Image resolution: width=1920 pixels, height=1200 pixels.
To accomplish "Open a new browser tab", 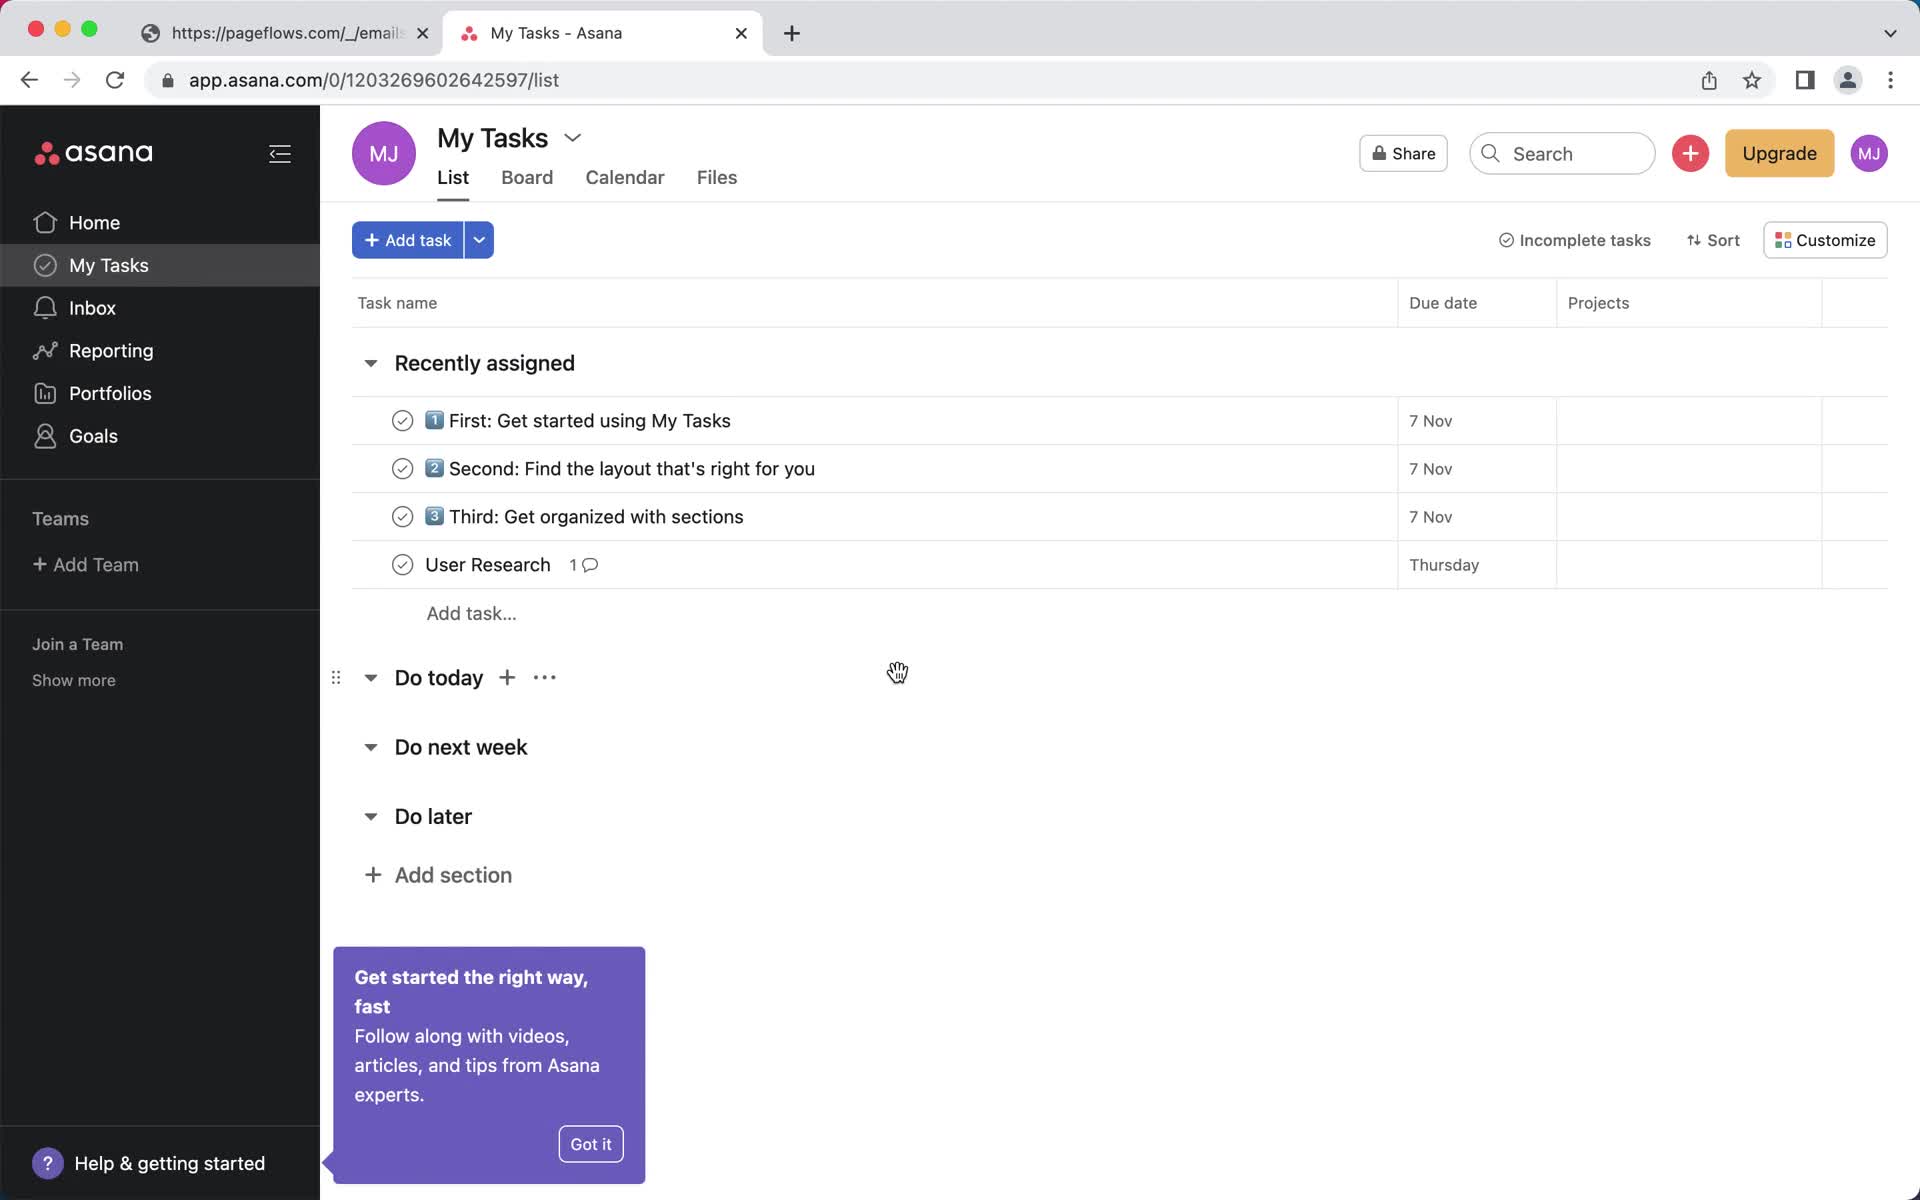I will (x=791, y=33).
